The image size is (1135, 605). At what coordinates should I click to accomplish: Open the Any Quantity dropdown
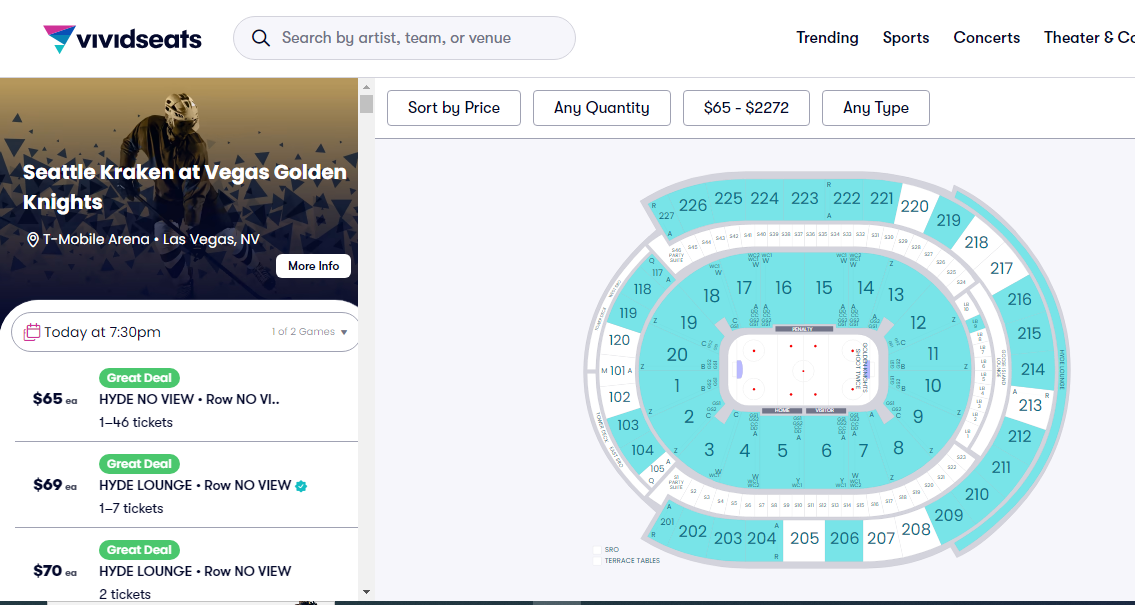(x=602, y=108)
